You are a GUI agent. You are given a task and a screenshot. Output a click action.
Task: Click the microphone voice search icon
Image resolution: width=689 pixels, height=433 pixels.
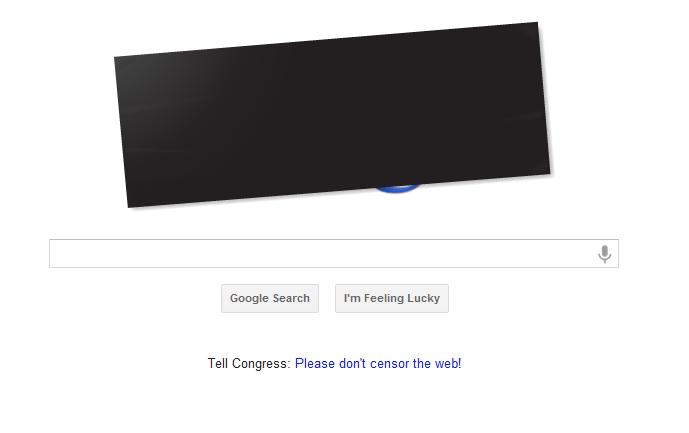(x=605, y=254)
